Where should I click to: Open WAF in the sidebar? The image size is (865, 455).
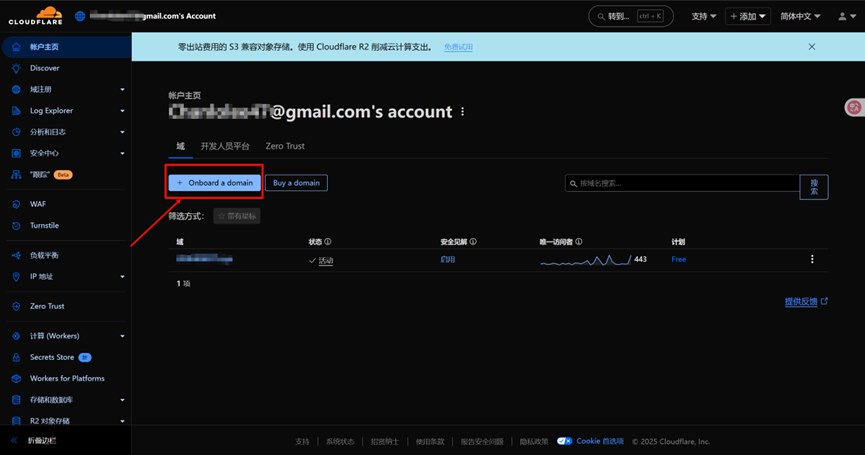pos(38,204)
